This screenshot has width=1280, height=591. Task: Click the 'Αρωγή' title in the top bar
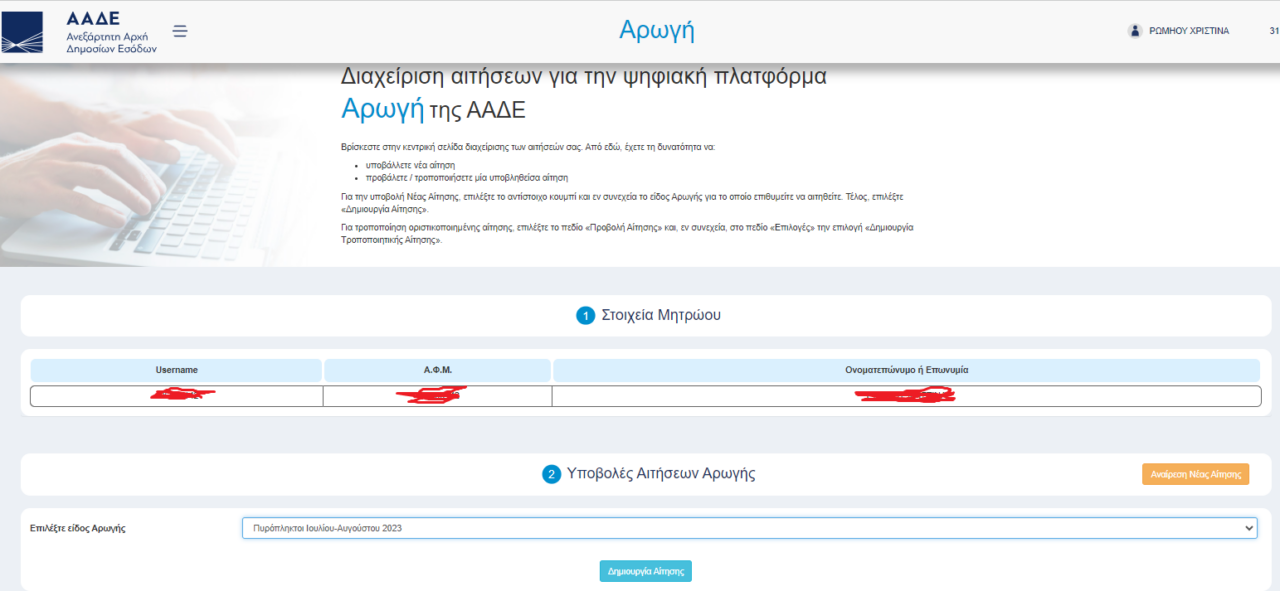656,30
